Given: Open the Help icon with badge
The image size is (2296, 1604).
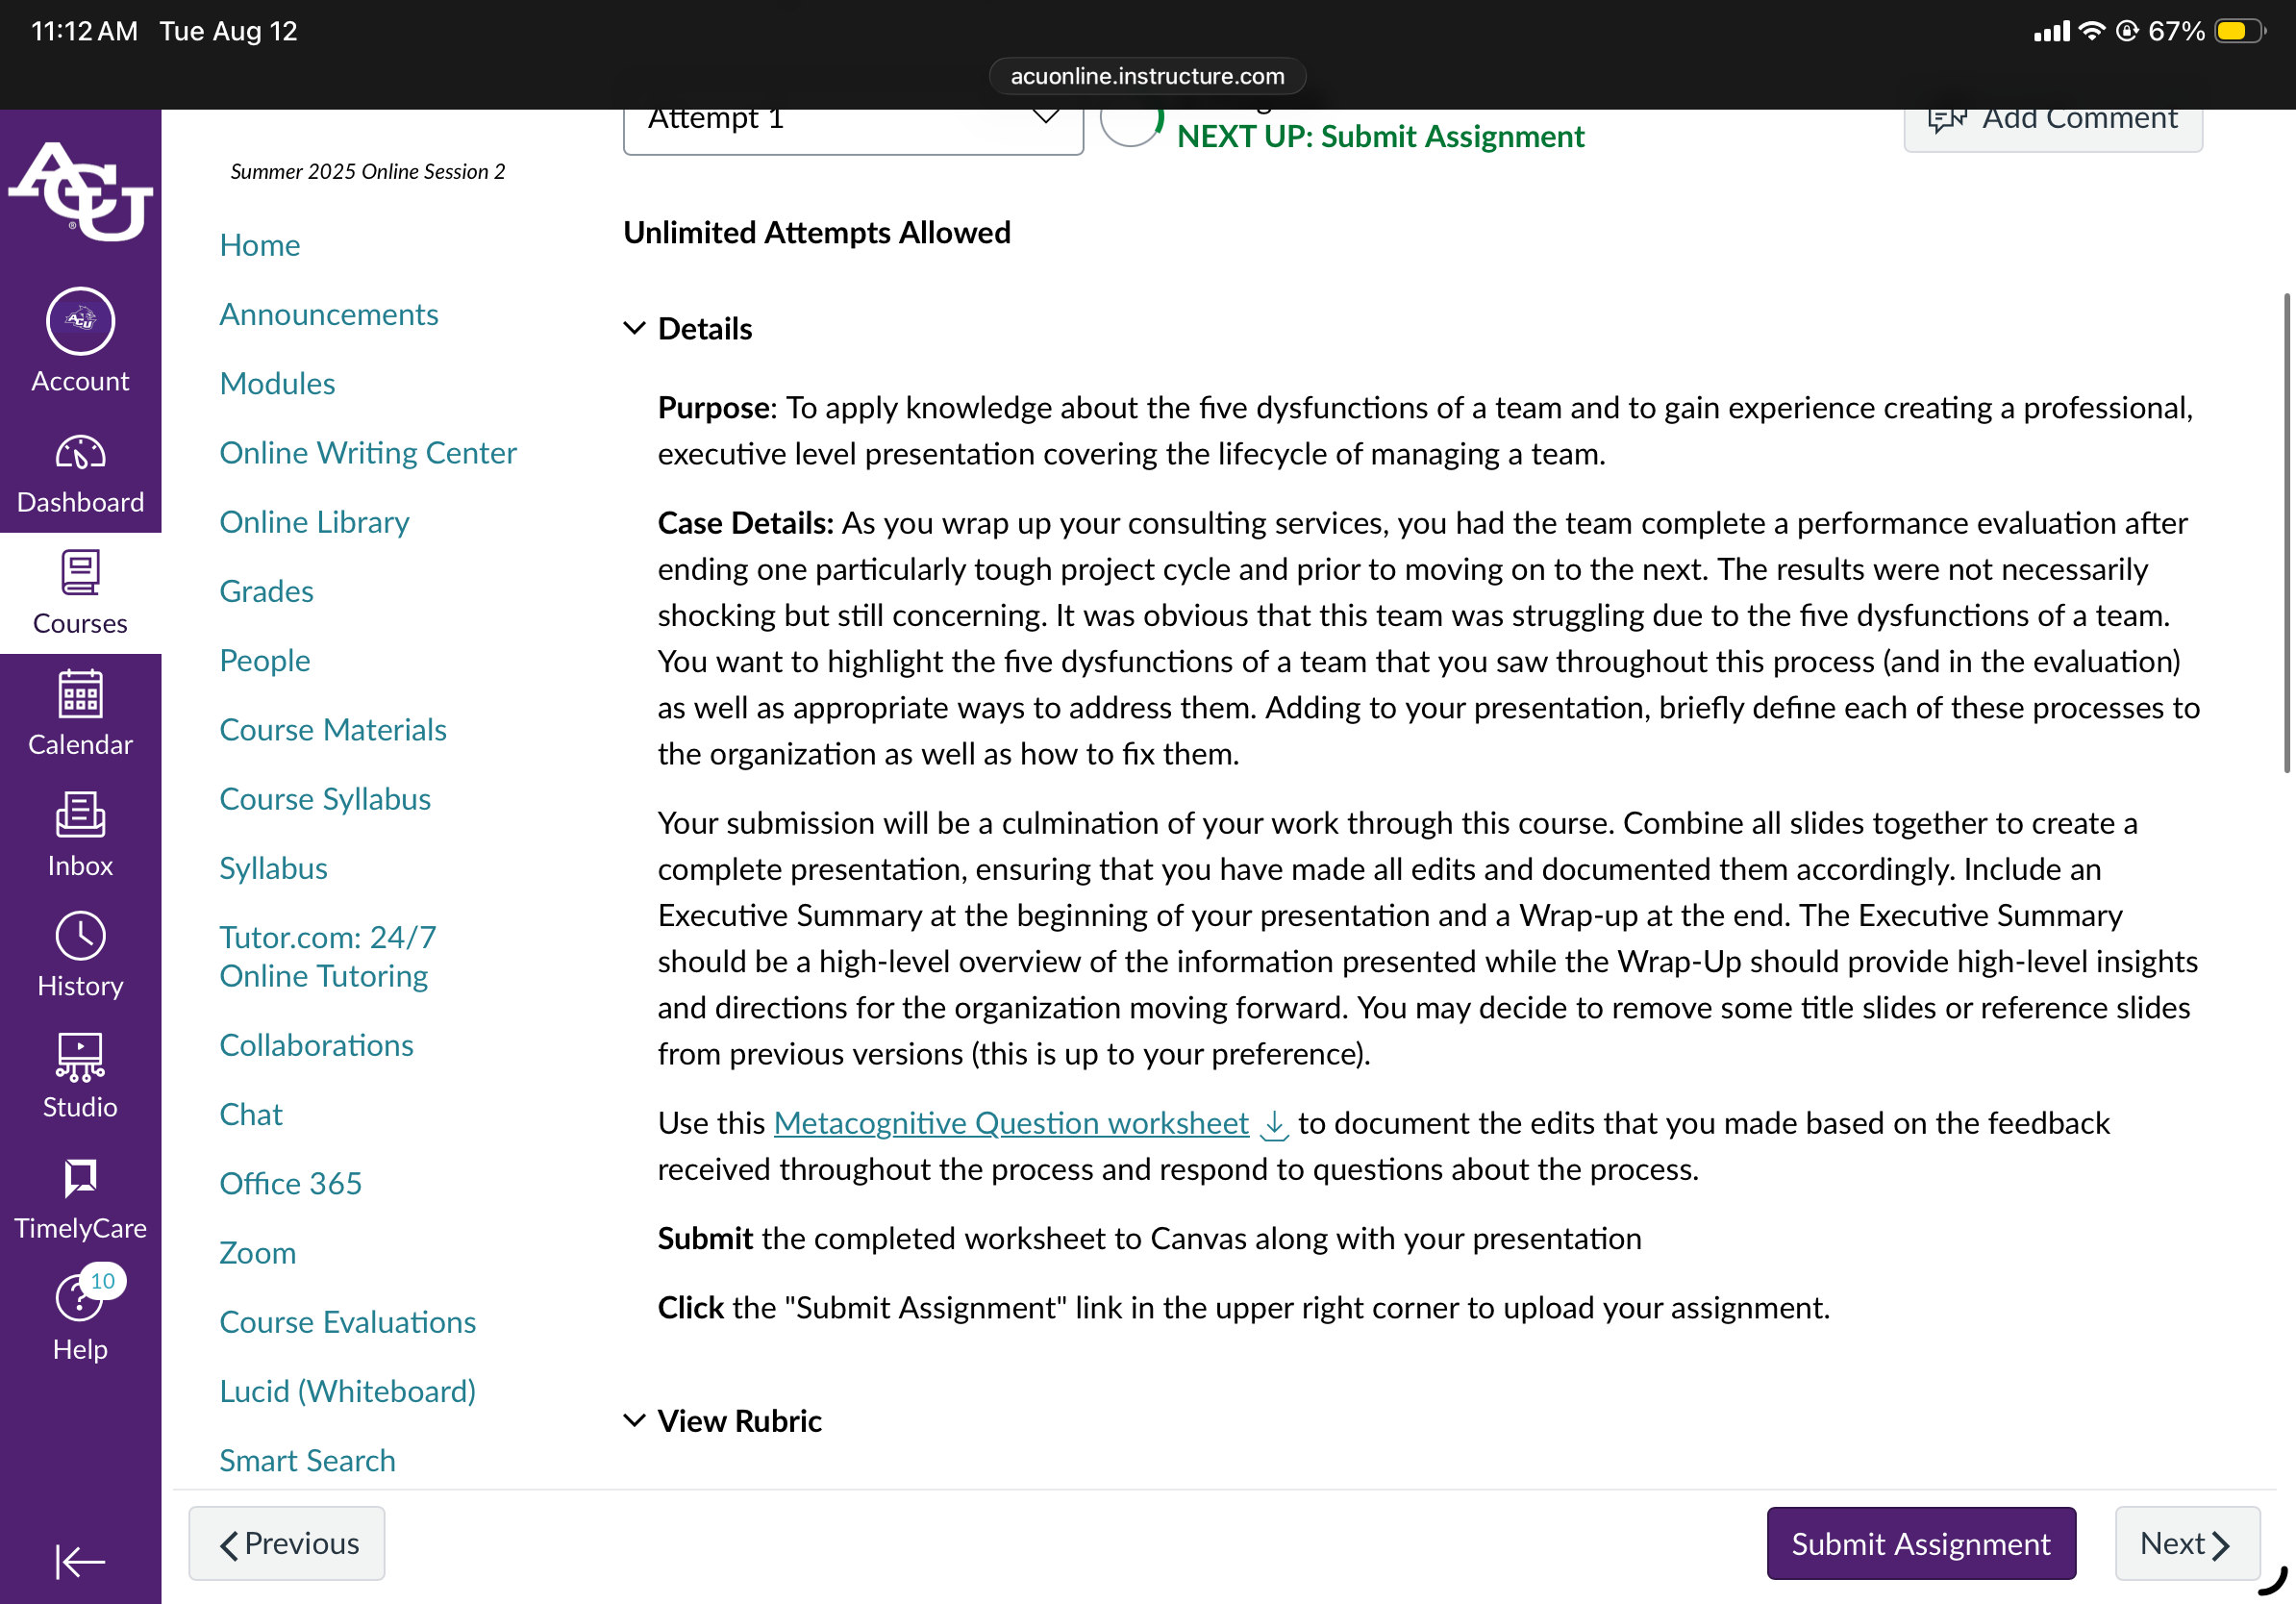Looking at the screenshot, I should coord(80,1299).
